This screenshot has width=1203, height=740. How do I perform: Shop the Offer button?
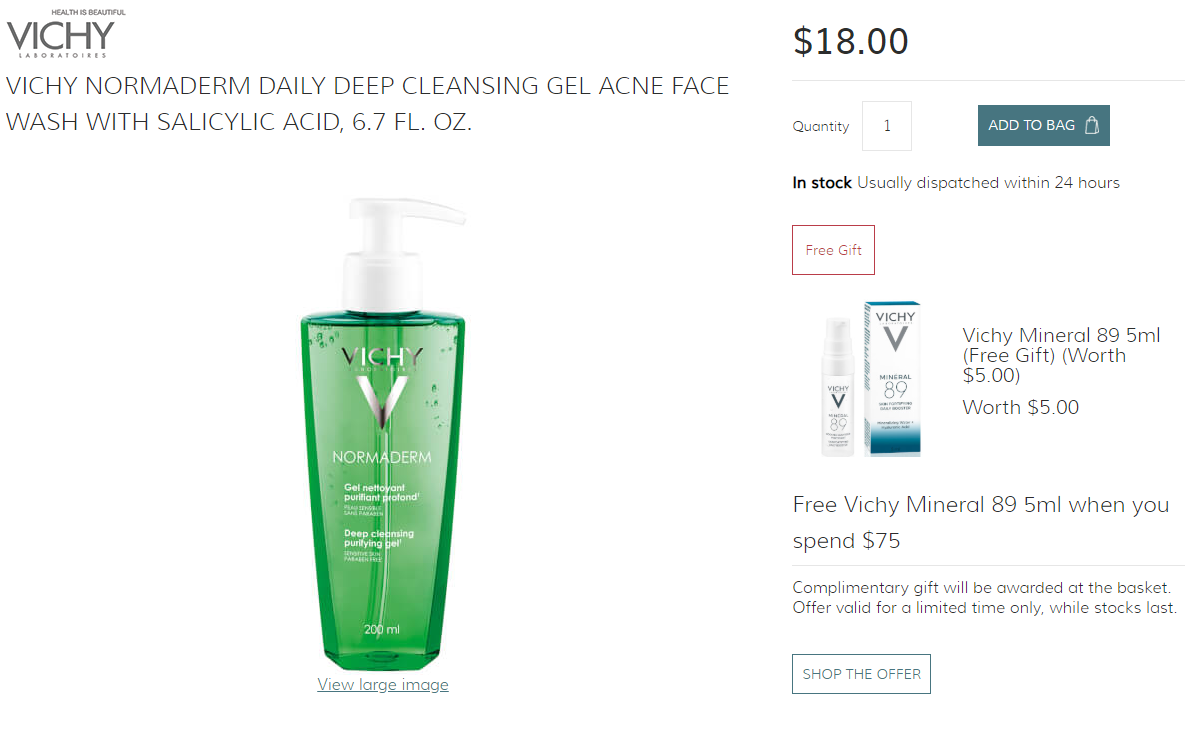[861, 674]
